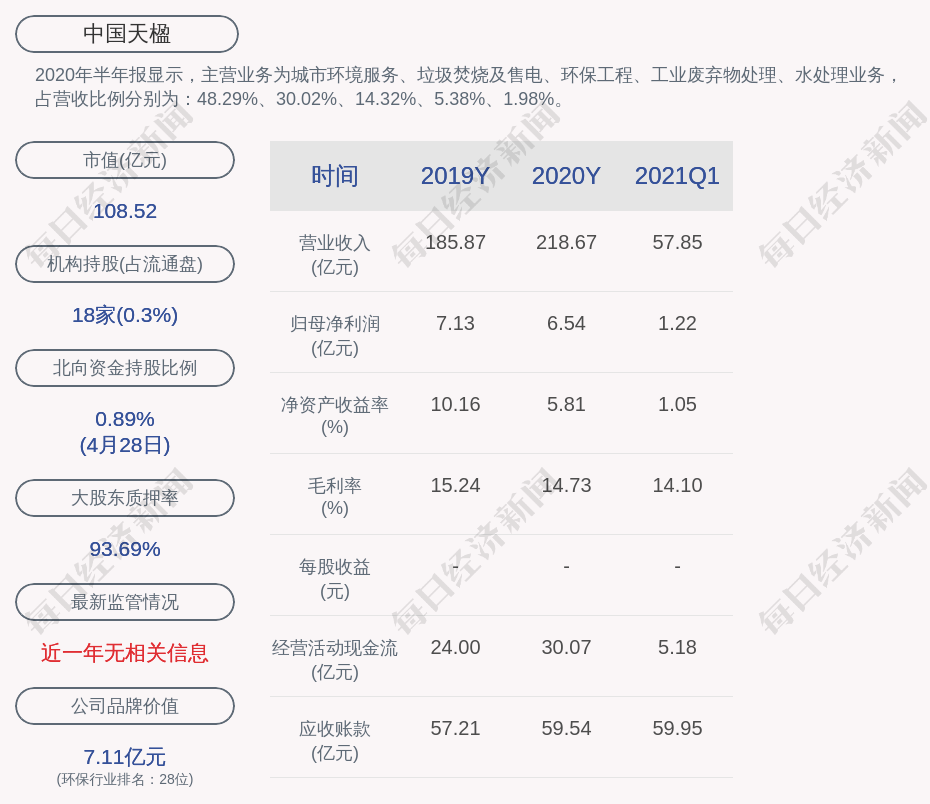Click the red 近一年无相关信息 text
This screenshot has height=804, width=930.
click(125, 653)
